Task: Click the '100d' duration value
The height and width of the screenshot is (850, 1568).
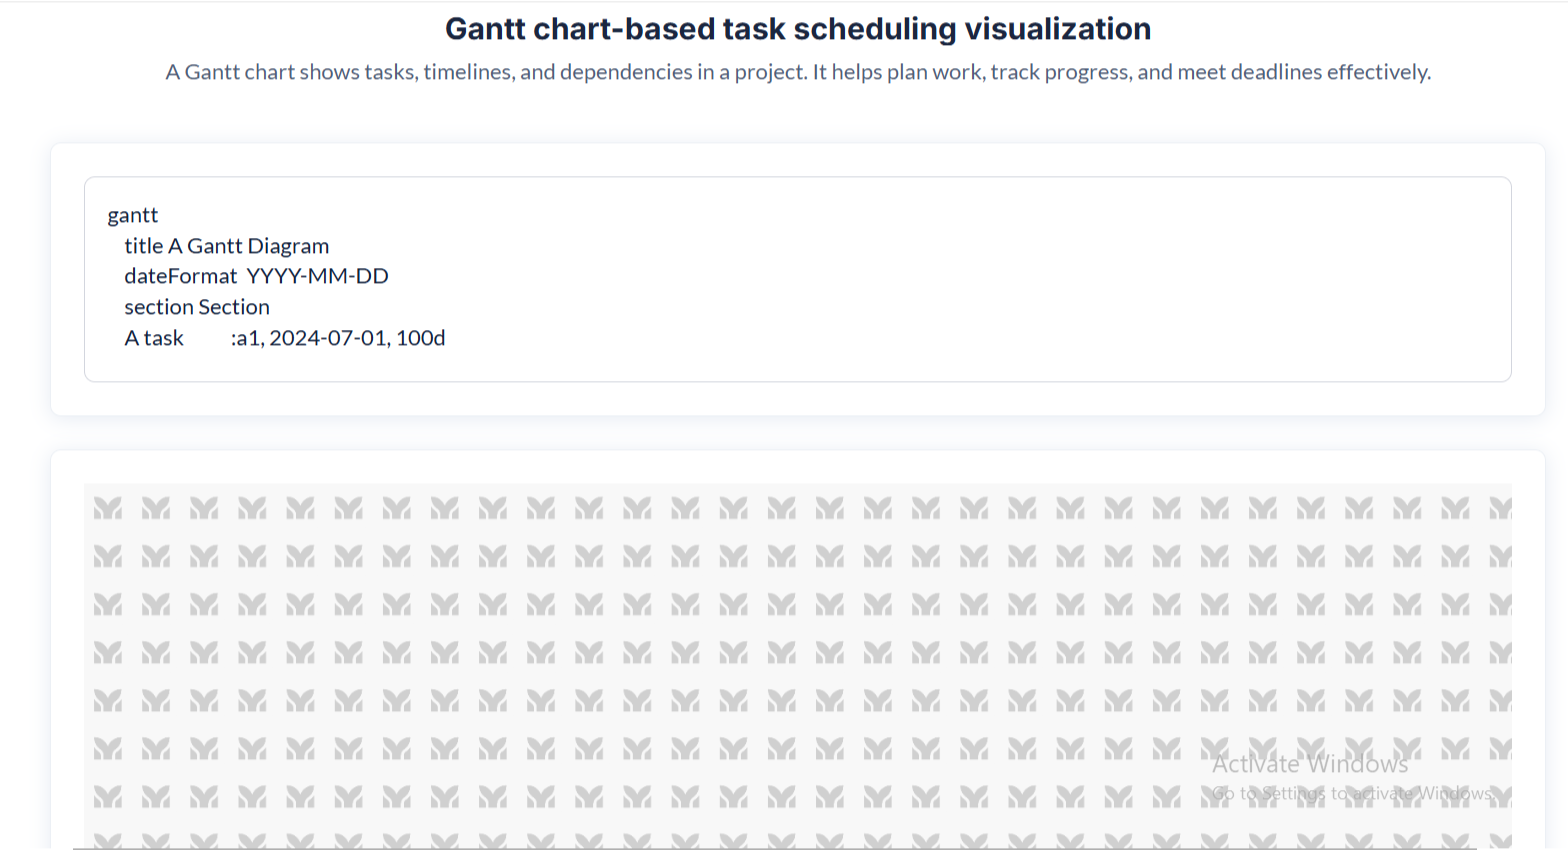Action: tap(421, 338)
